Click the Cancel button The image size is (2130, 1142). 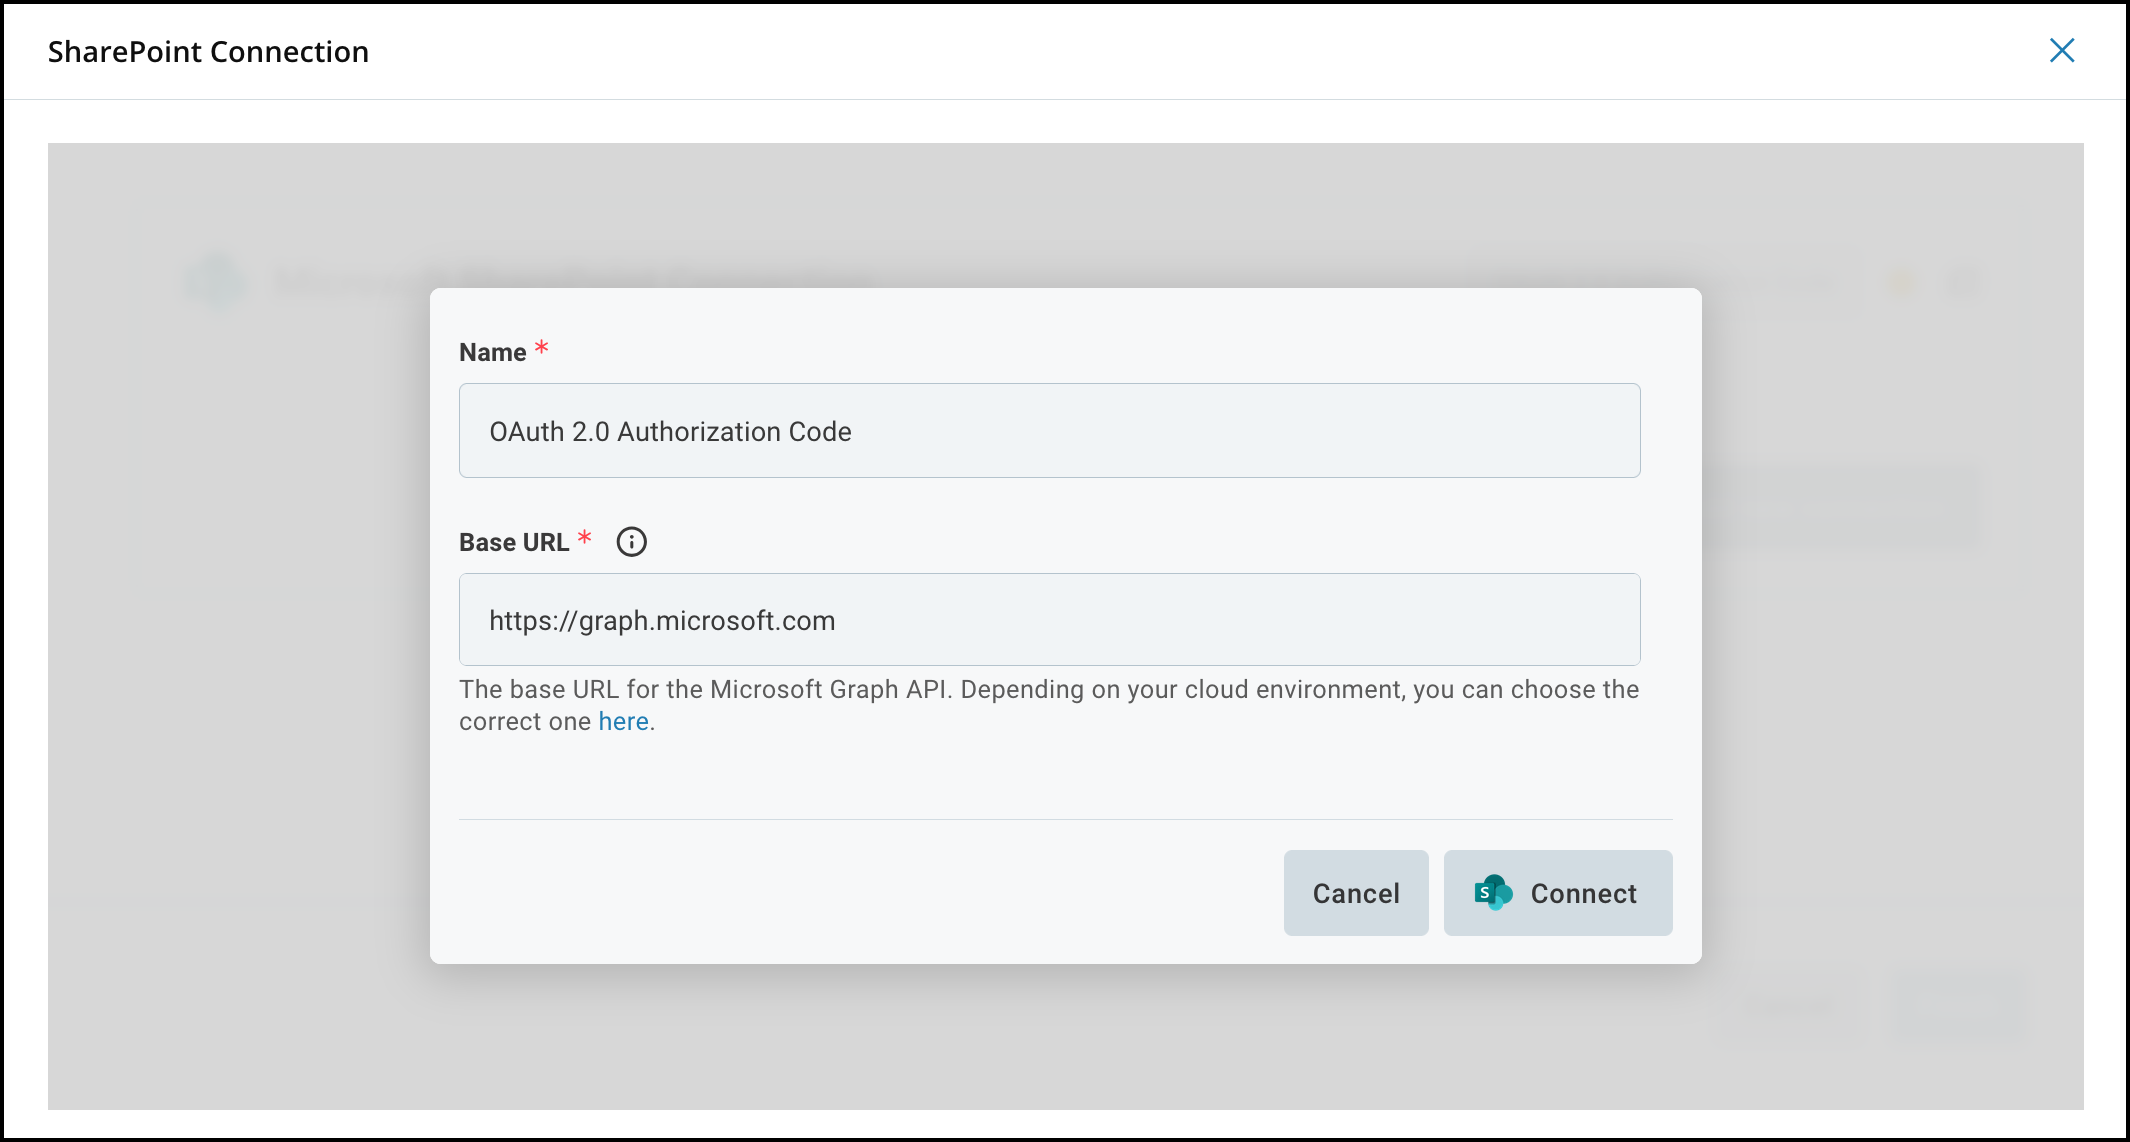coord(1356,893)
